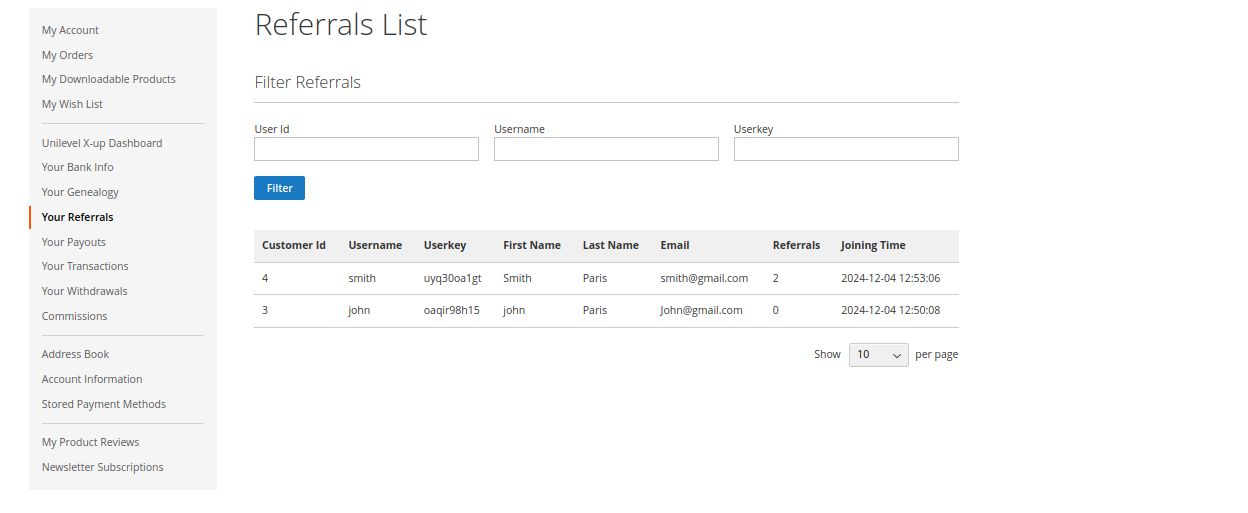Open the per page count dropdown

coord(878,355)
